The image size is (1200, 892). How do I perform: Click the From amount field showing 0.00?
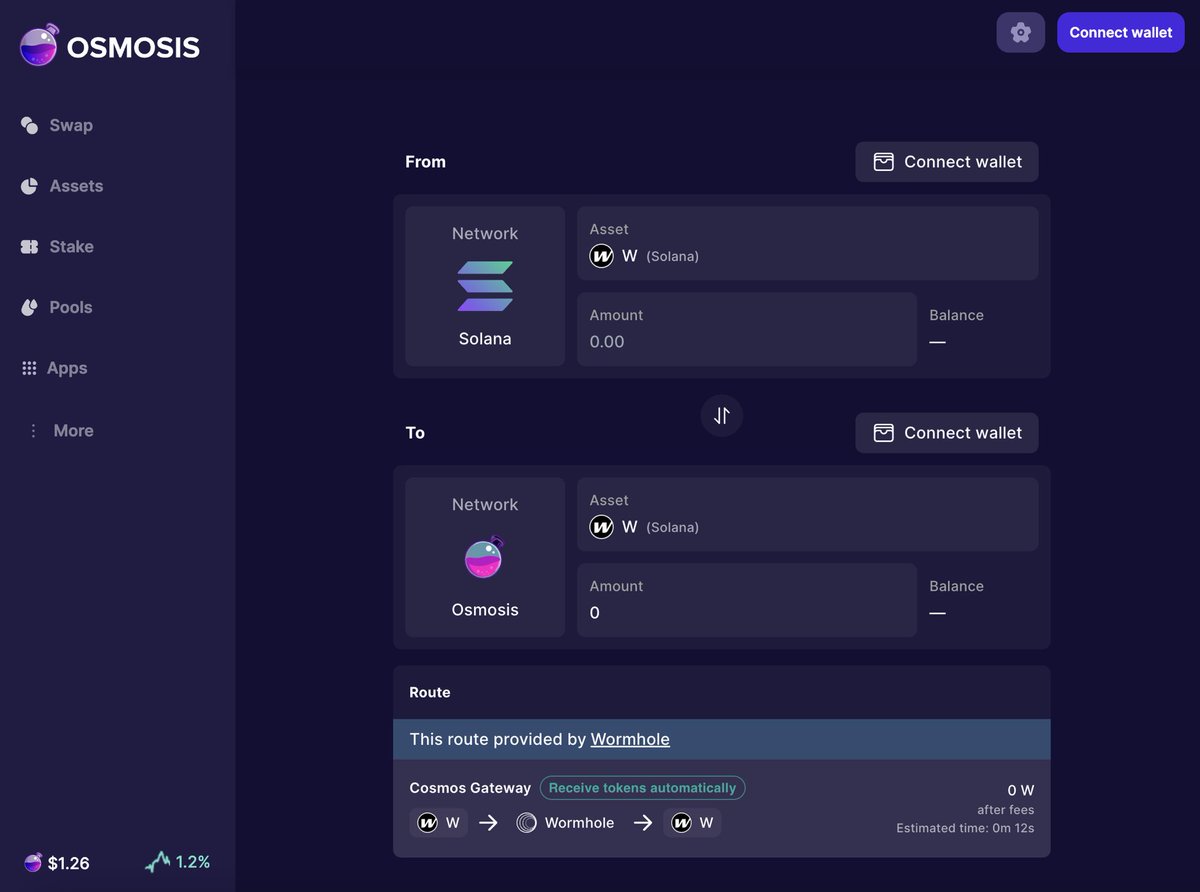pyautogui.click(x=747, y=329)
